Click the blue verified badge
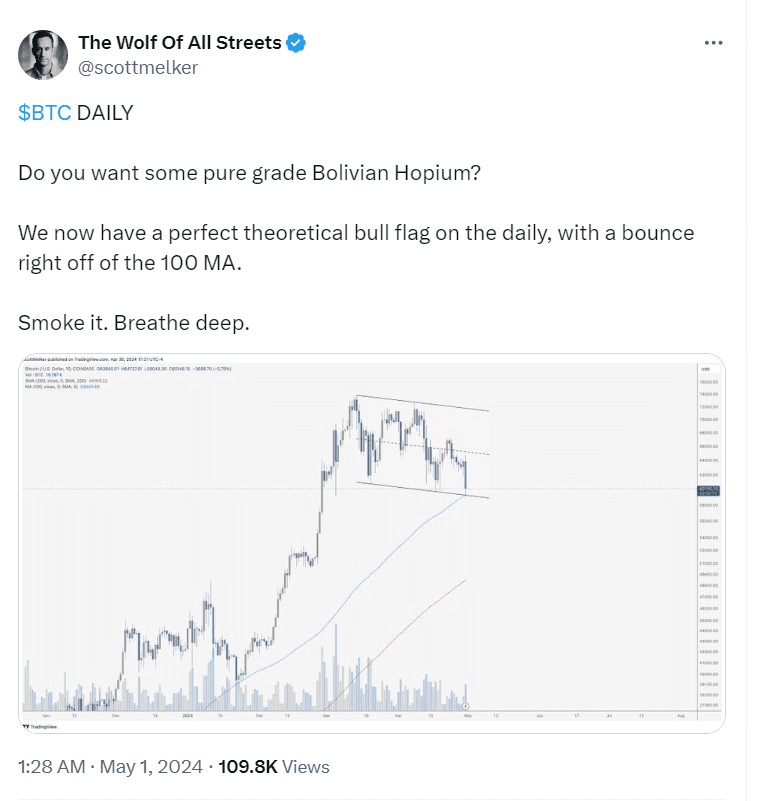 pos(293,42)
